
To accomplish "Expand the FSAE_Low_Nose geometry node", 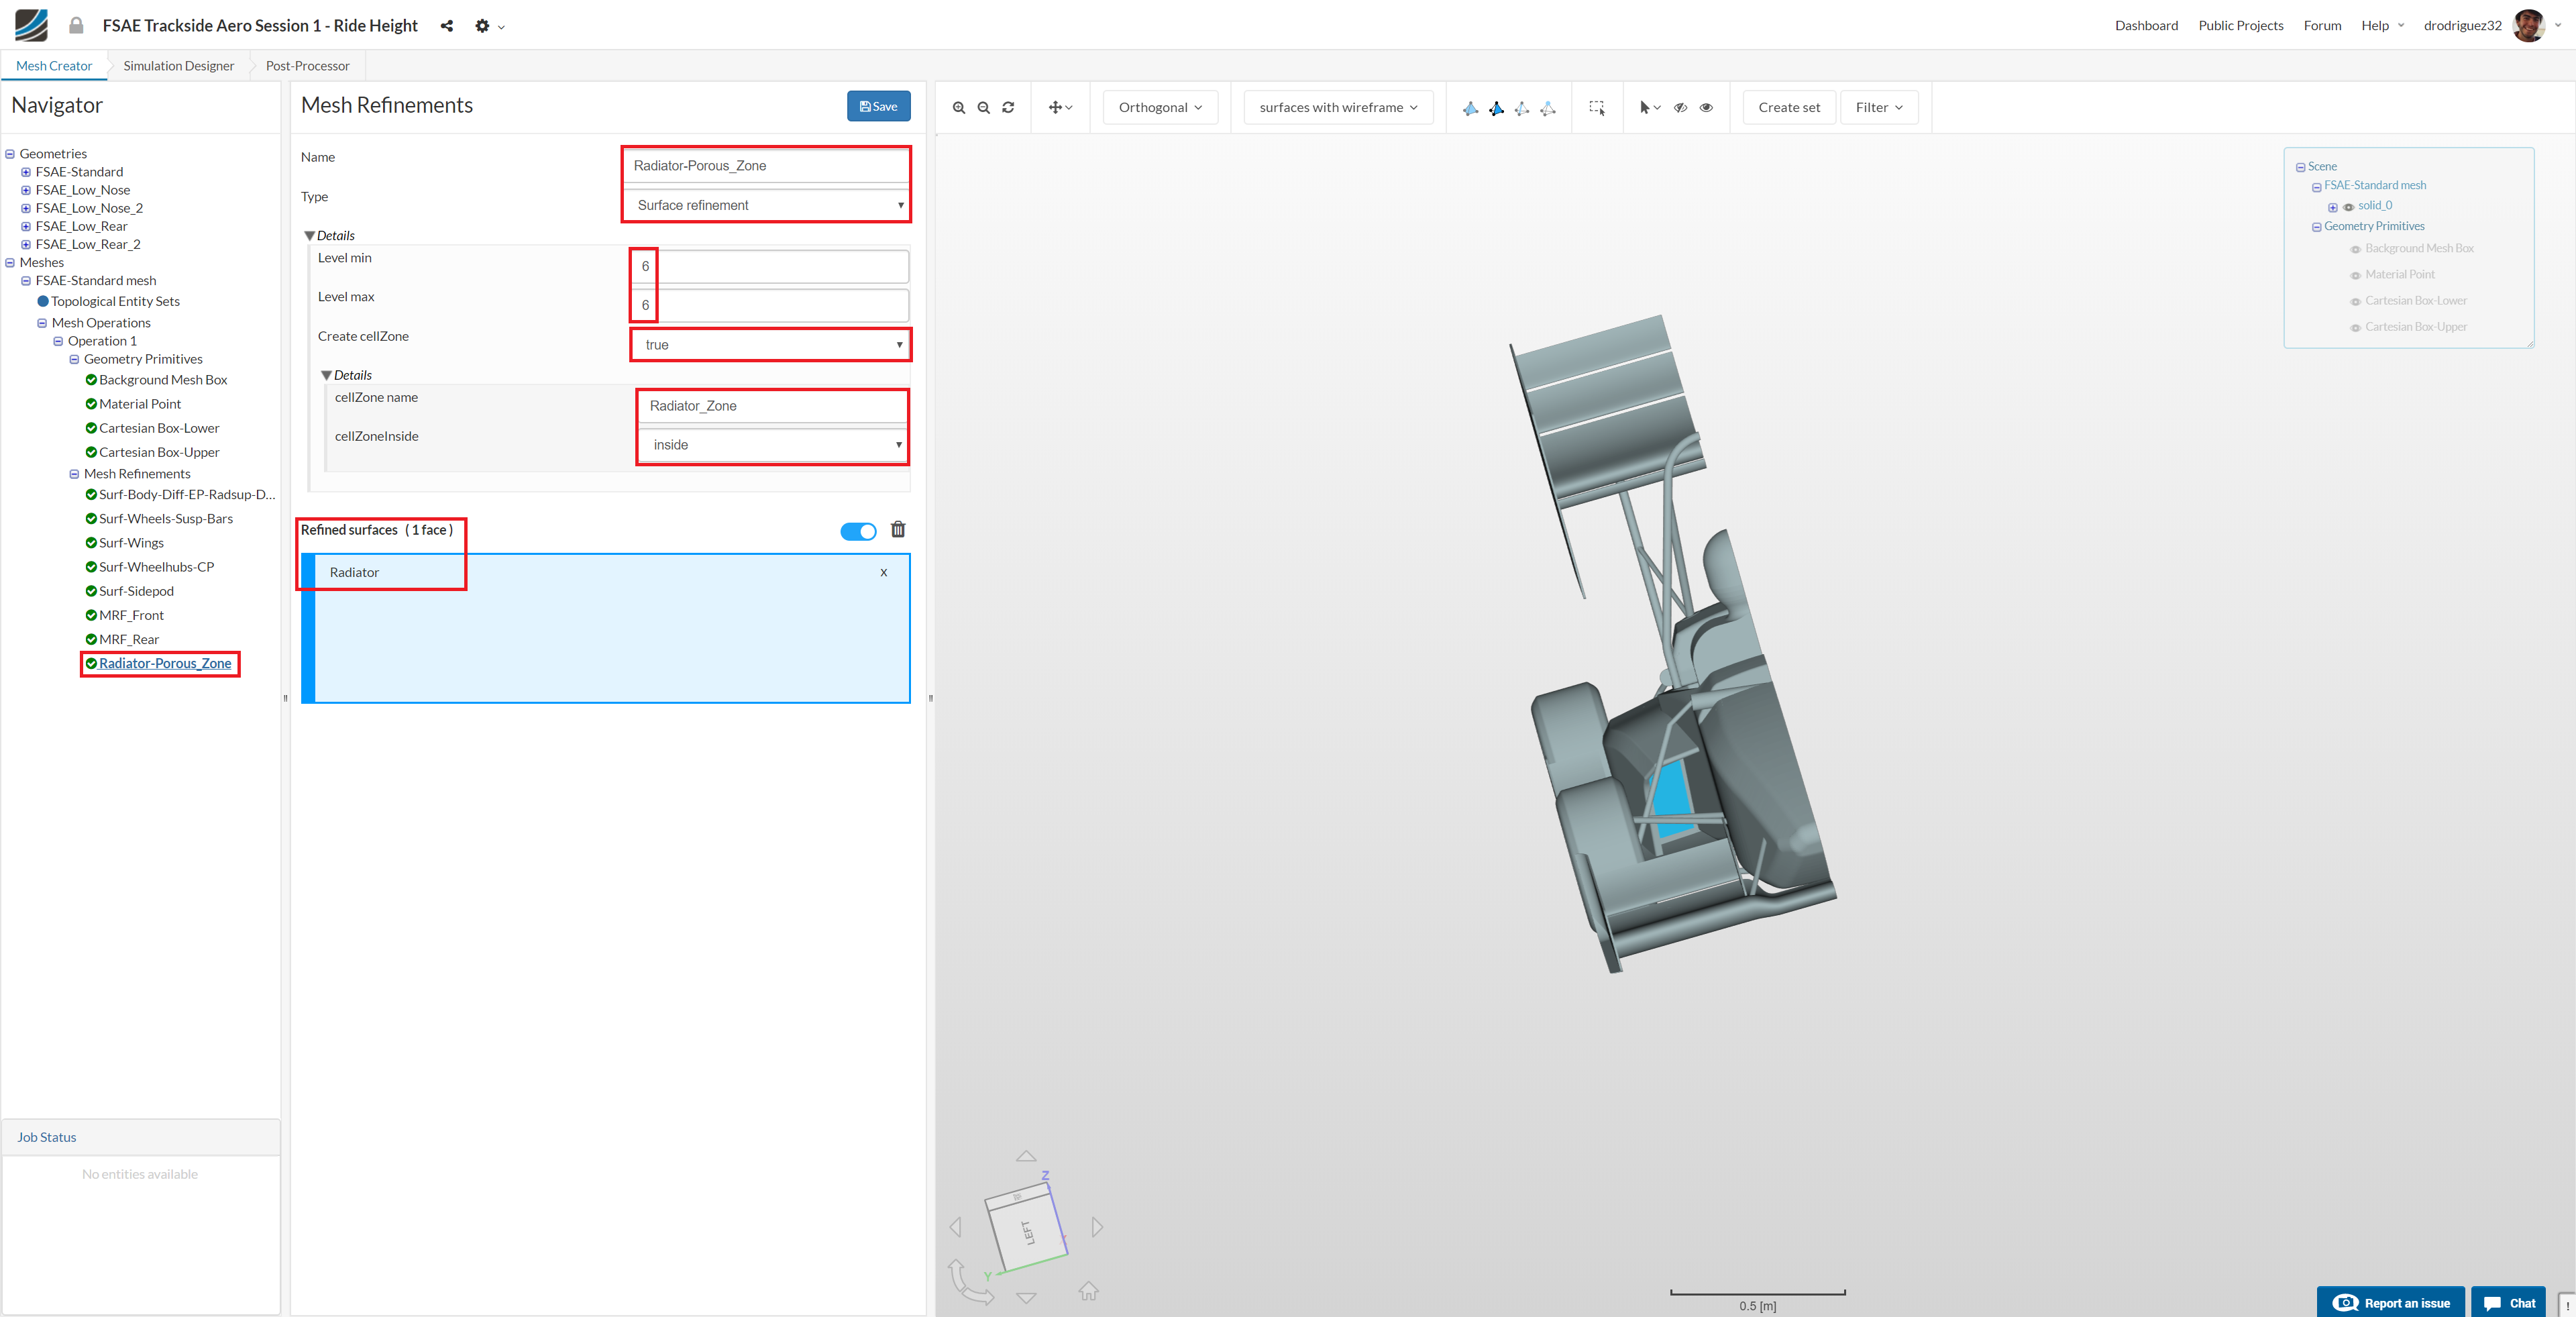I will (26, 190).
